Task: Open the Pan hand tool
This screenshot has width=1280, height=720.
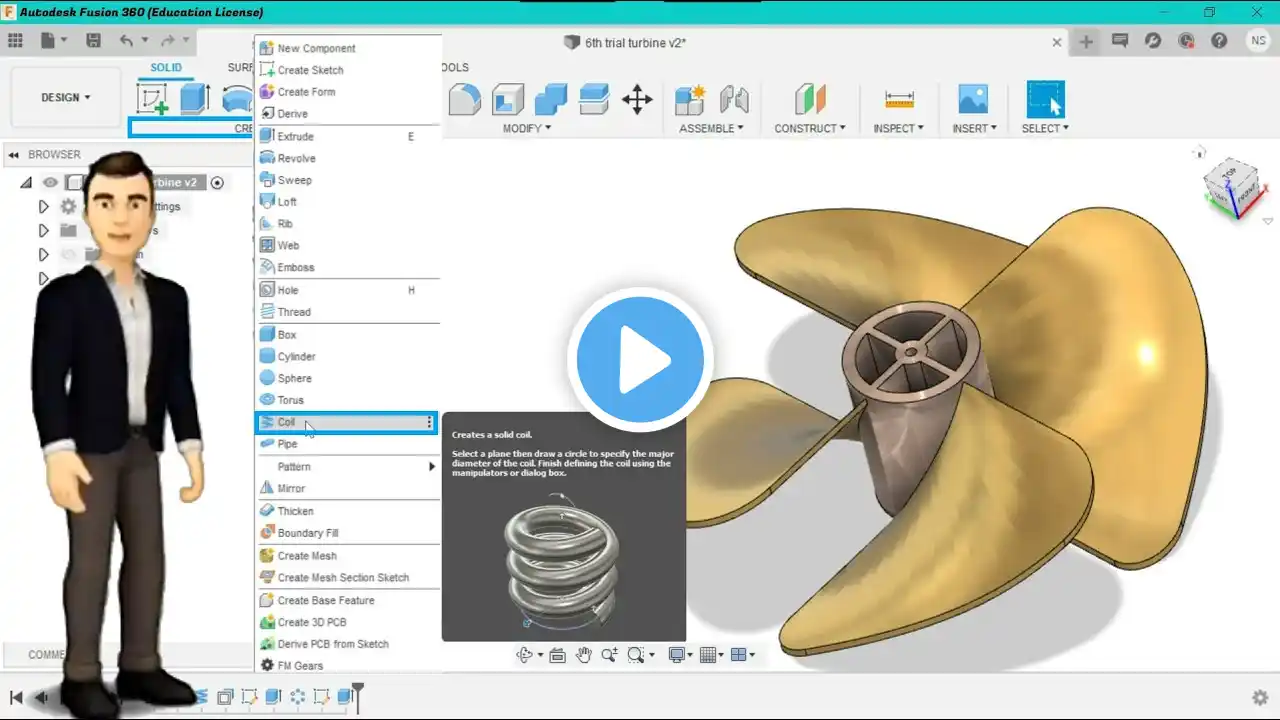Action: (583, 655)
